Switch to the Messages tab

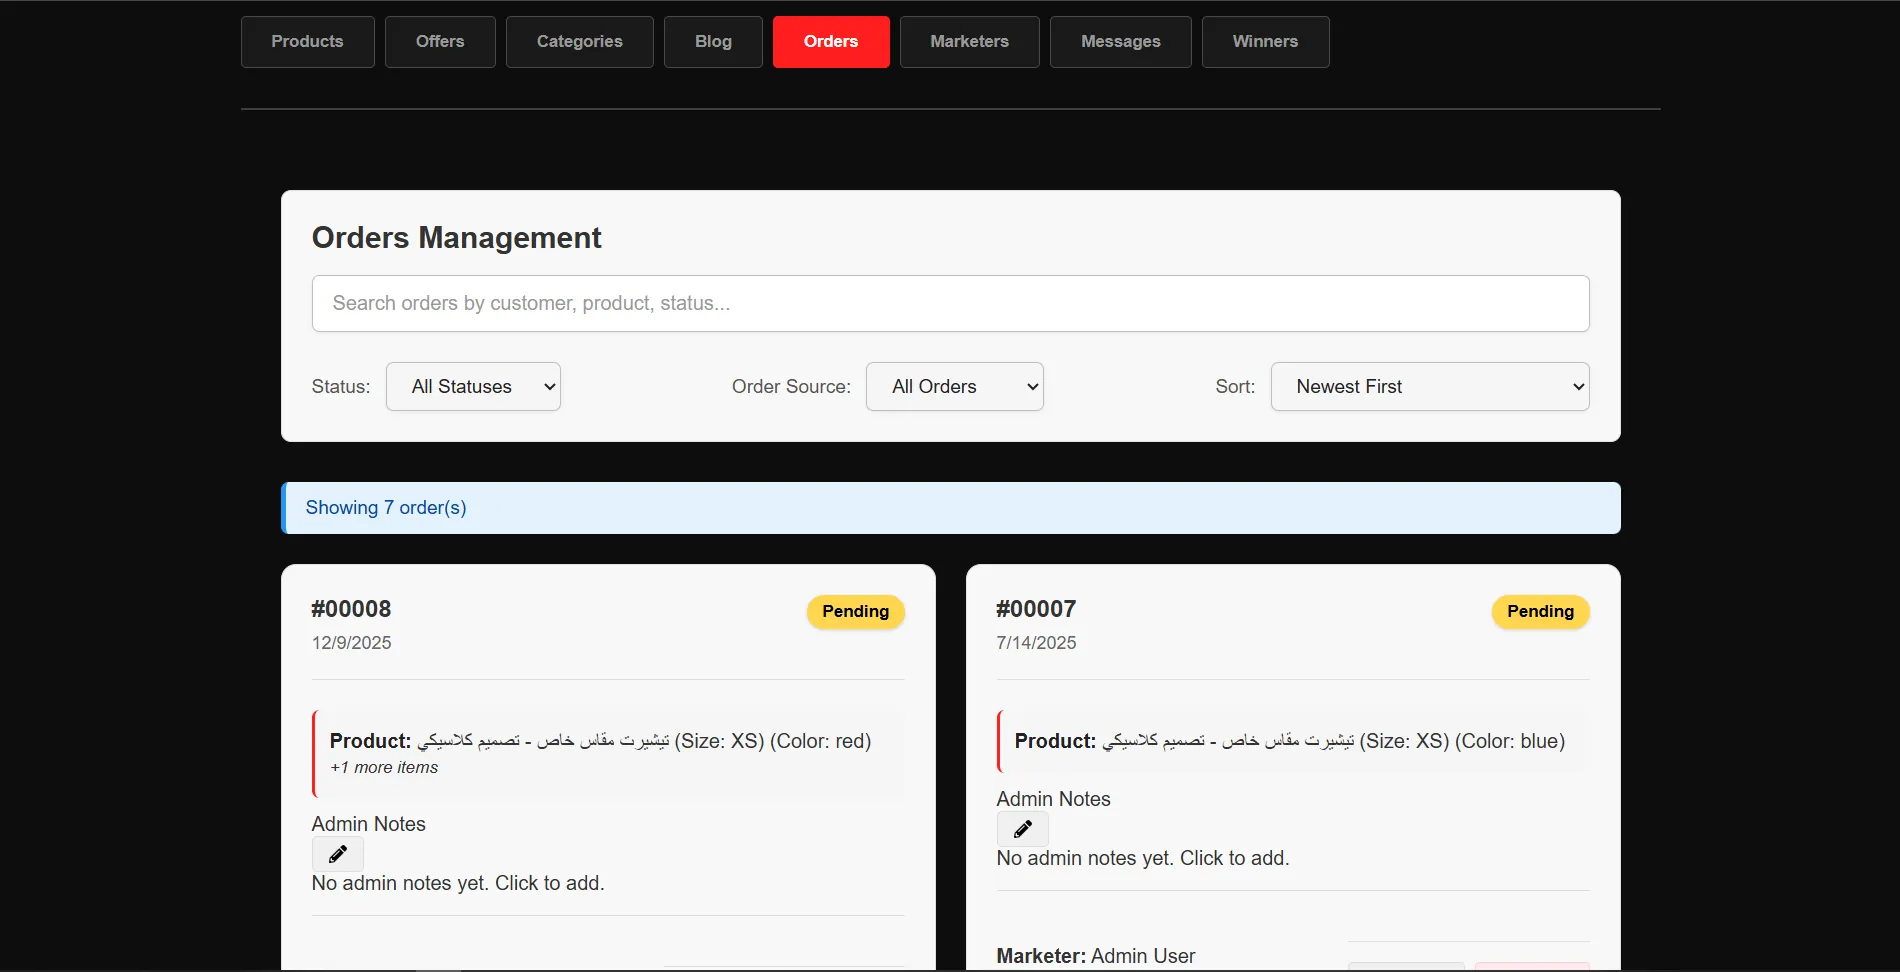click(1121, 42)
